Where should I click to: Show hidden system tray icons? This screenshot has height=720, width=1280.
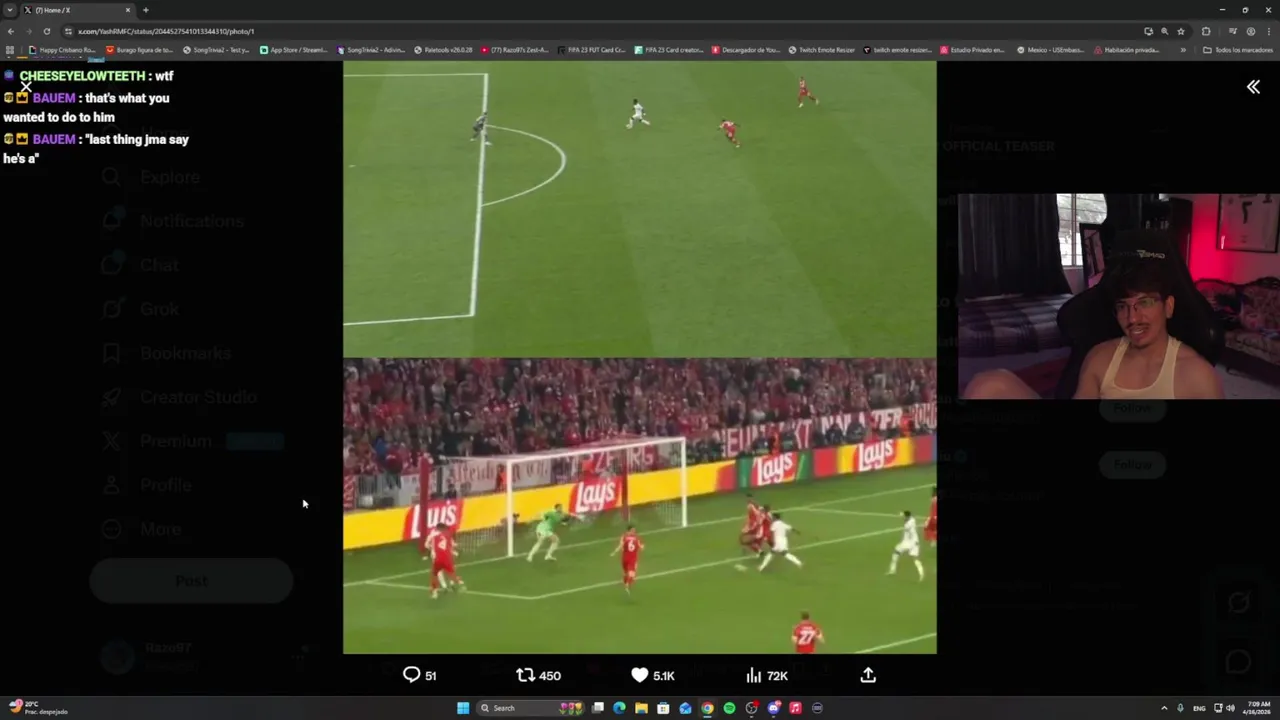(1164, 708)
